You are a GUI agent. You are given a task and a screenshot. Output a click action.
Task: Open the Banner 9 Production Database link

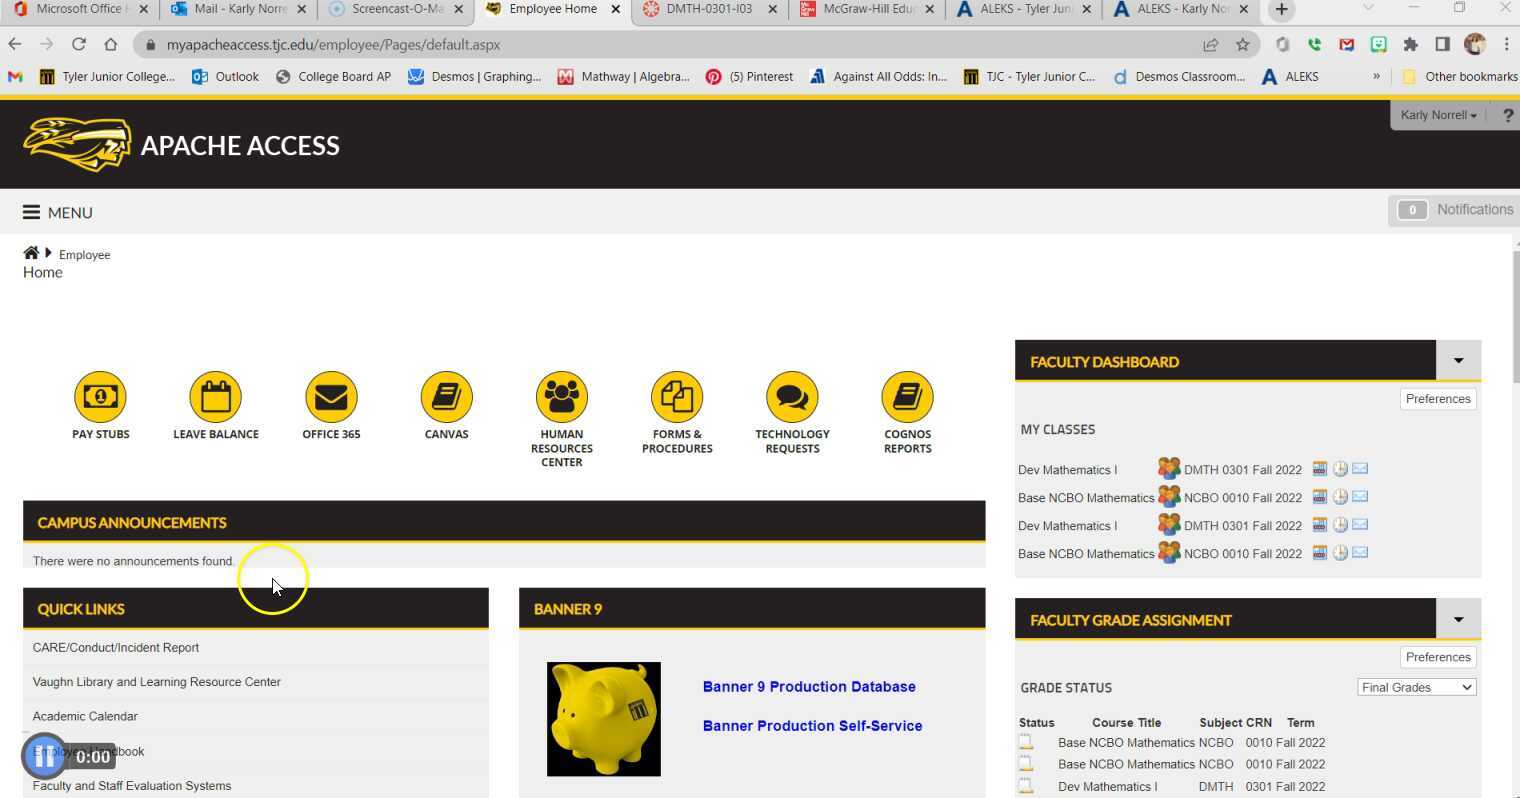pyautogui.click(x=809, y=687)
